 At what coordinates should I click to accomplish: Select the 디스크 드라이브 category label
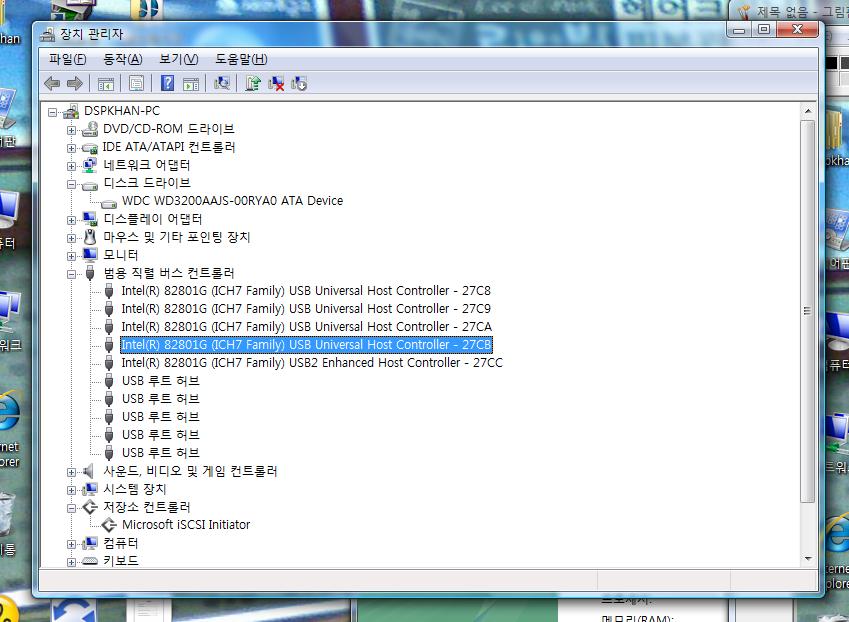pyautogui.click(x=147, y=183)
